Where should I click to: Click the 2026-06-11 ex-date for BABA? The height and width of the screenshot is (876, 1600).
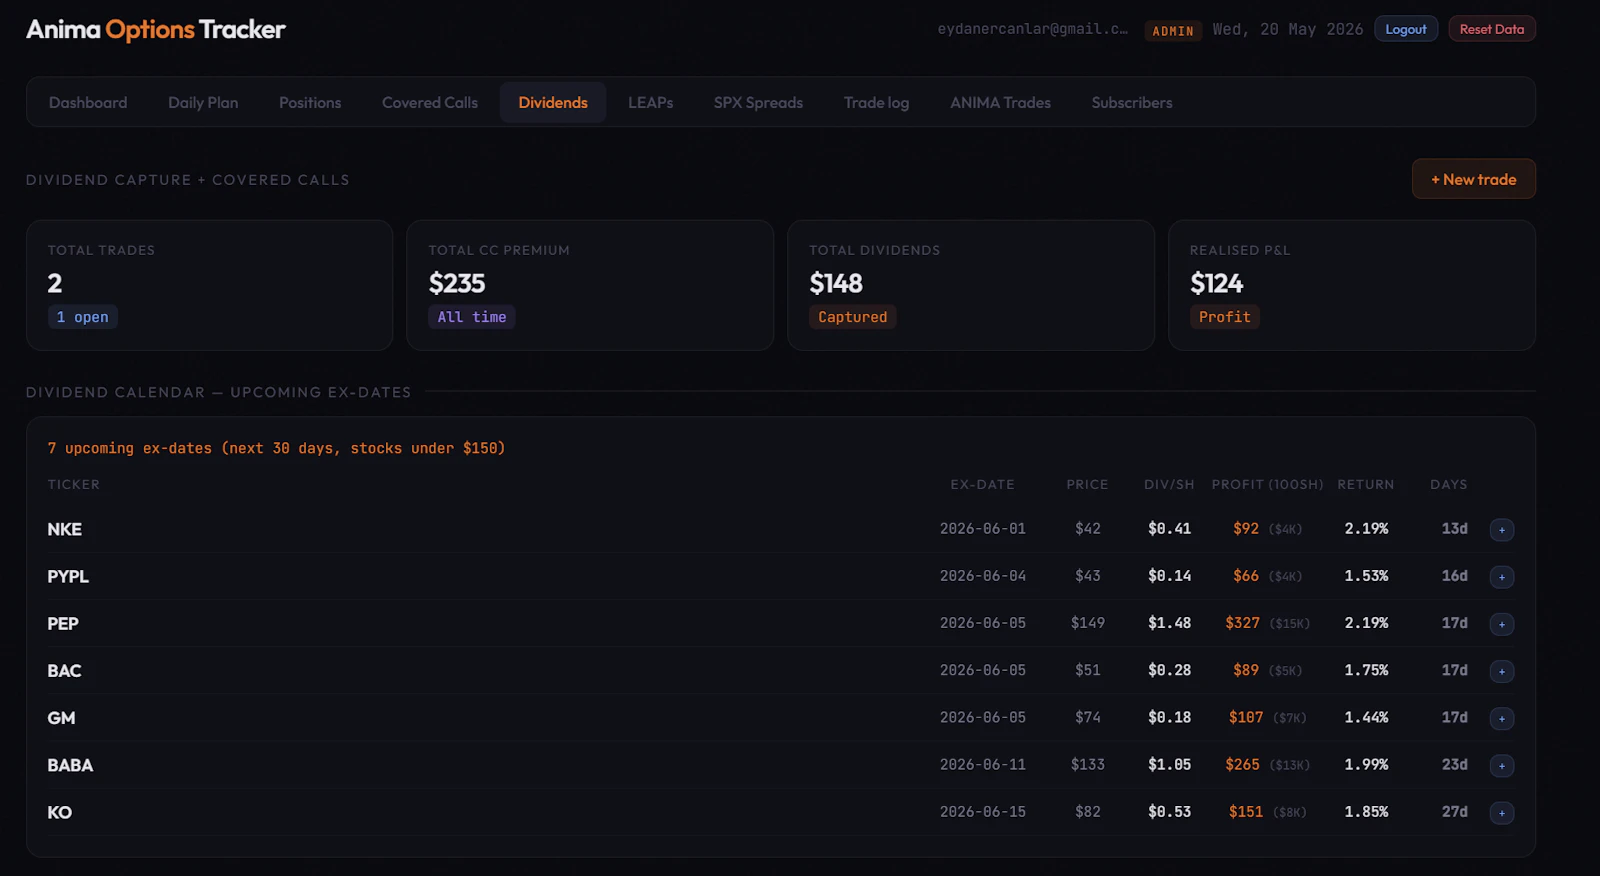click(x=983, y=765)
